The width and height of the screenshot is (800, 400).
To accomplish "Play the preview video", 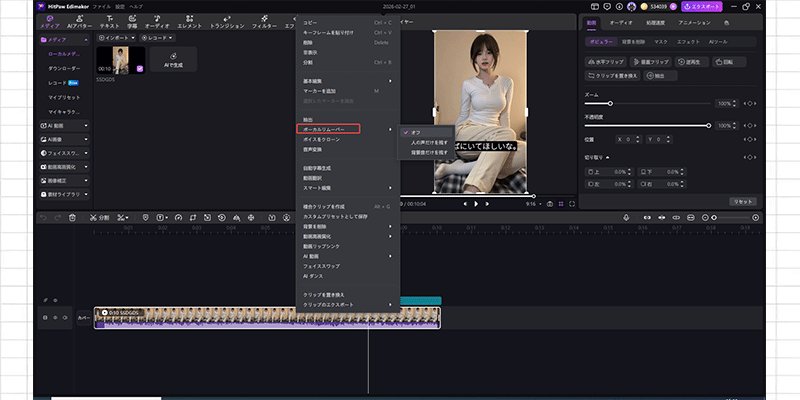I will (476, 204).
